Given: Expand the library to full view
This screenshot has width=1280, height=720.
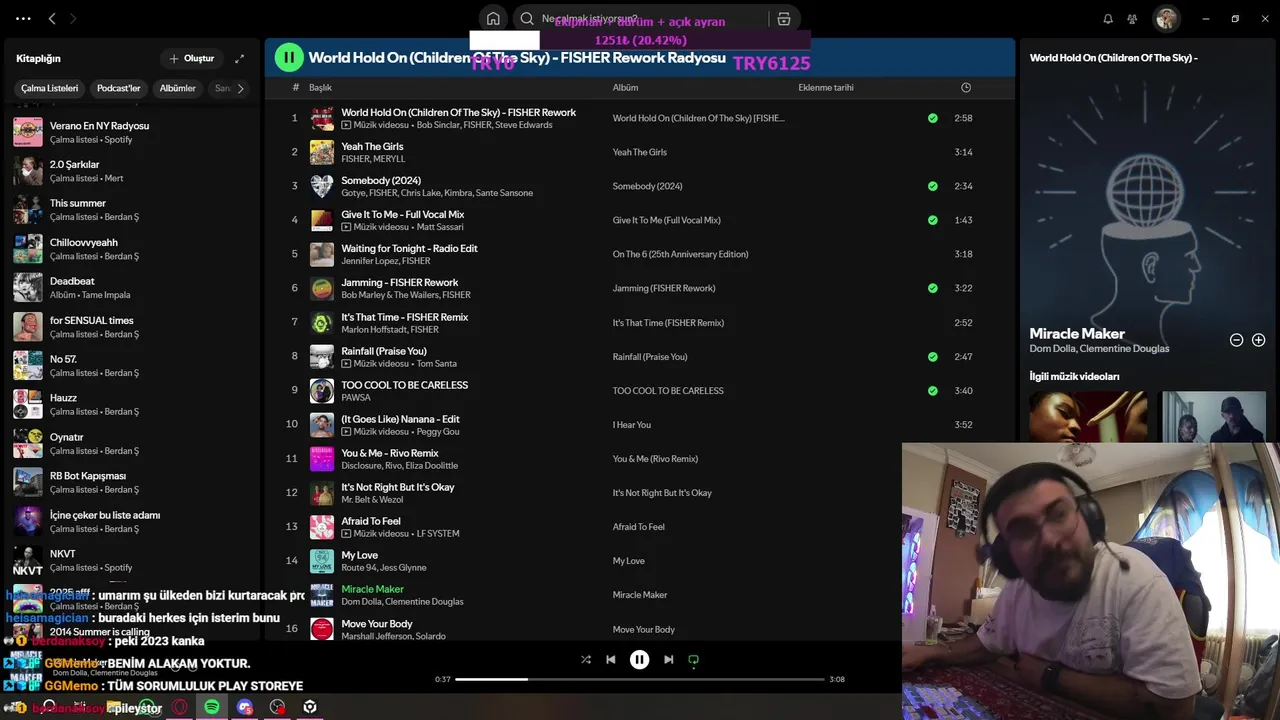Looking at the screenshot, I should click(239, 58).
